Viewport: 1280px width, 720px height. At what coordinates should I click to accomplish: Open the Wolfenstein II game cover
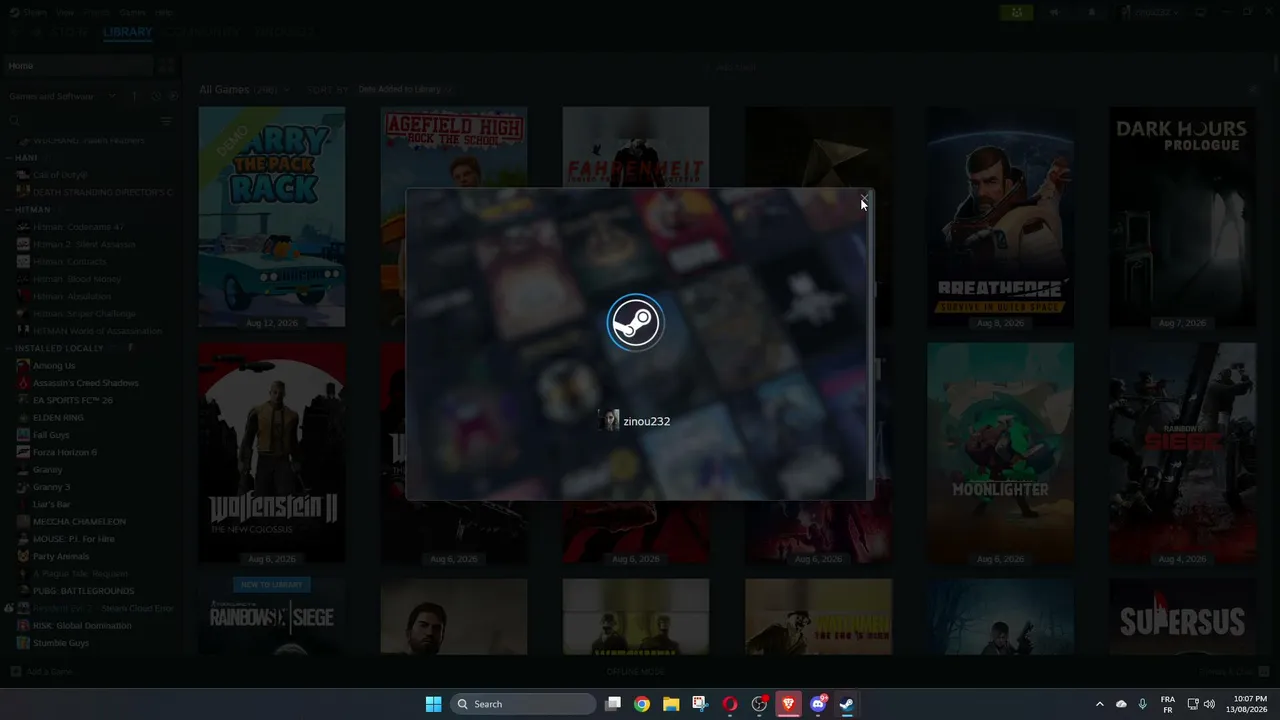click(272, 453)
